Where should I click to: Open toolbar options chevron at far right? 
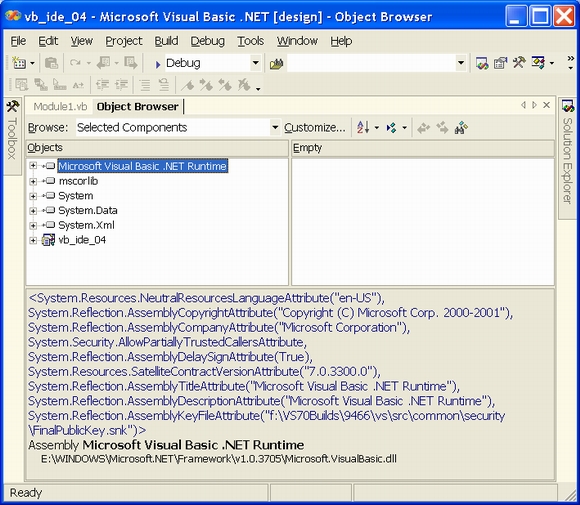[571, 63]
